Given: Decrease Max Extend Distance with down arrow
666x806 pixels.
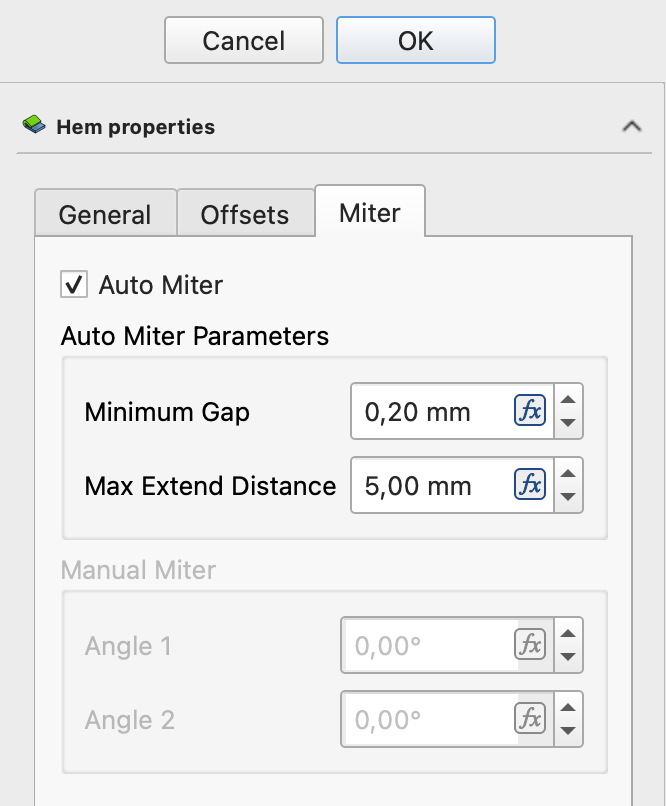Looking at the screenshot, I should 568,497.
